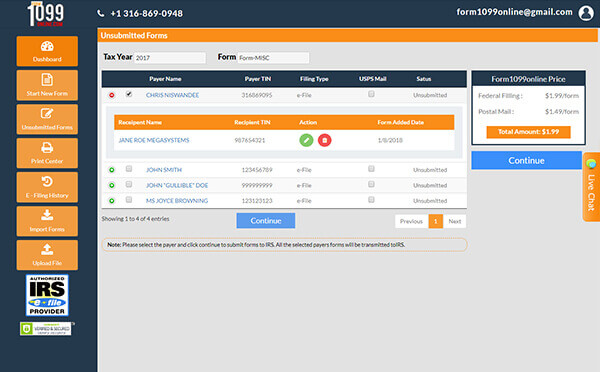Image resolution: width=600 pixels, height=372 pixels.
Task: Expand the John "Gullible" Doe payer row
Action: pos(112,185)
